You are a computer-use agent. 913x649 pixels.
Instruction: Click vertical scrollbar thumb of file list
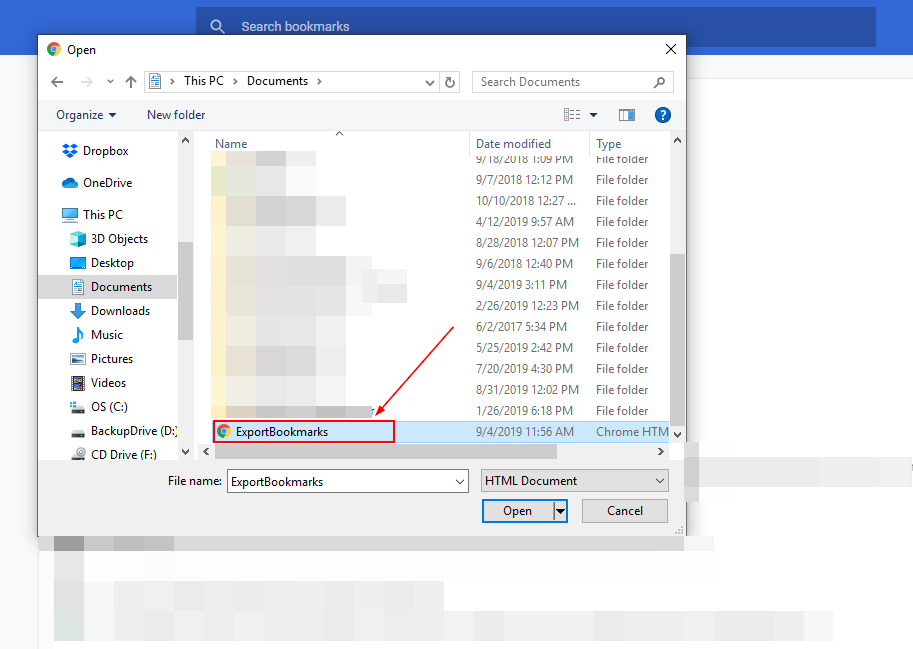[x=677, y=339]
